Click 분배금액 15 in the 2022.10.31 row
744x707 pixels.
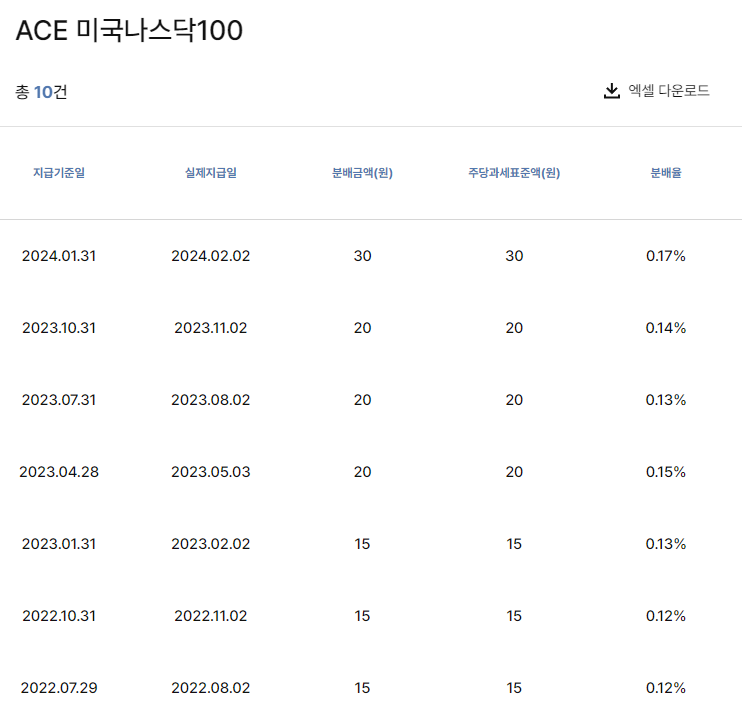pyautogui.click(x=363, y=616)
